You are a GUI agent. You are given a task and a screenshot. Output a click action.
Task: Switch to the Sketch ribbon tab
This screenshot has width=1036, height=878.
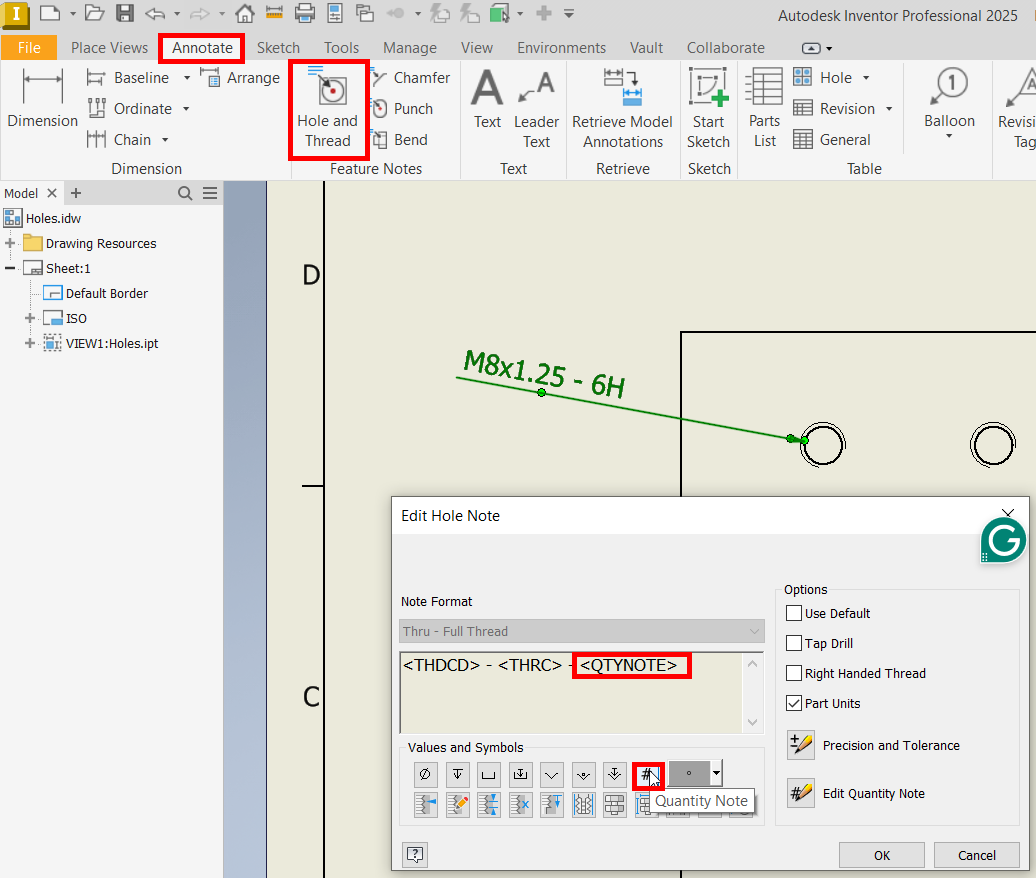(278, 47)
